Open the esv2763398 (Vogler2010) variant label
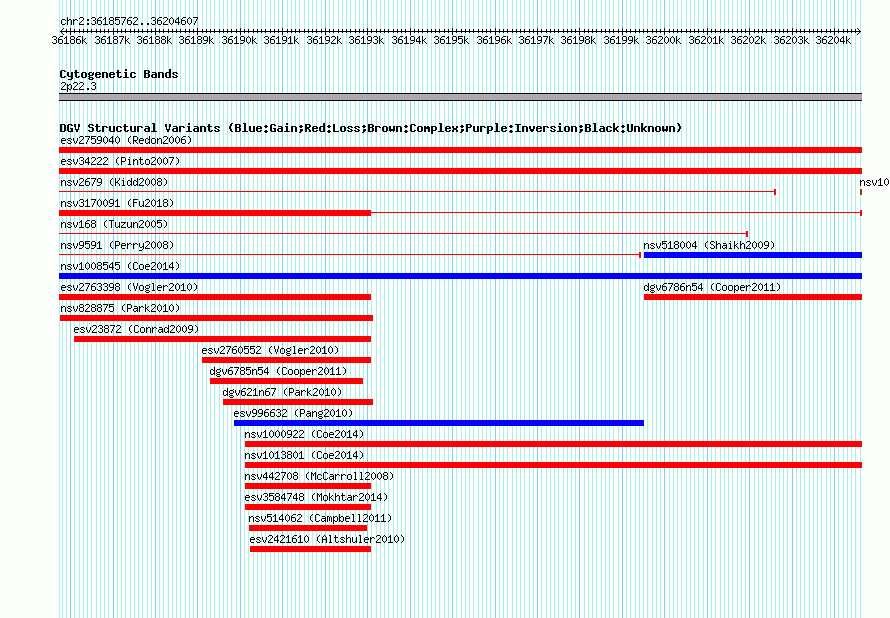 [x=129, y=287]
